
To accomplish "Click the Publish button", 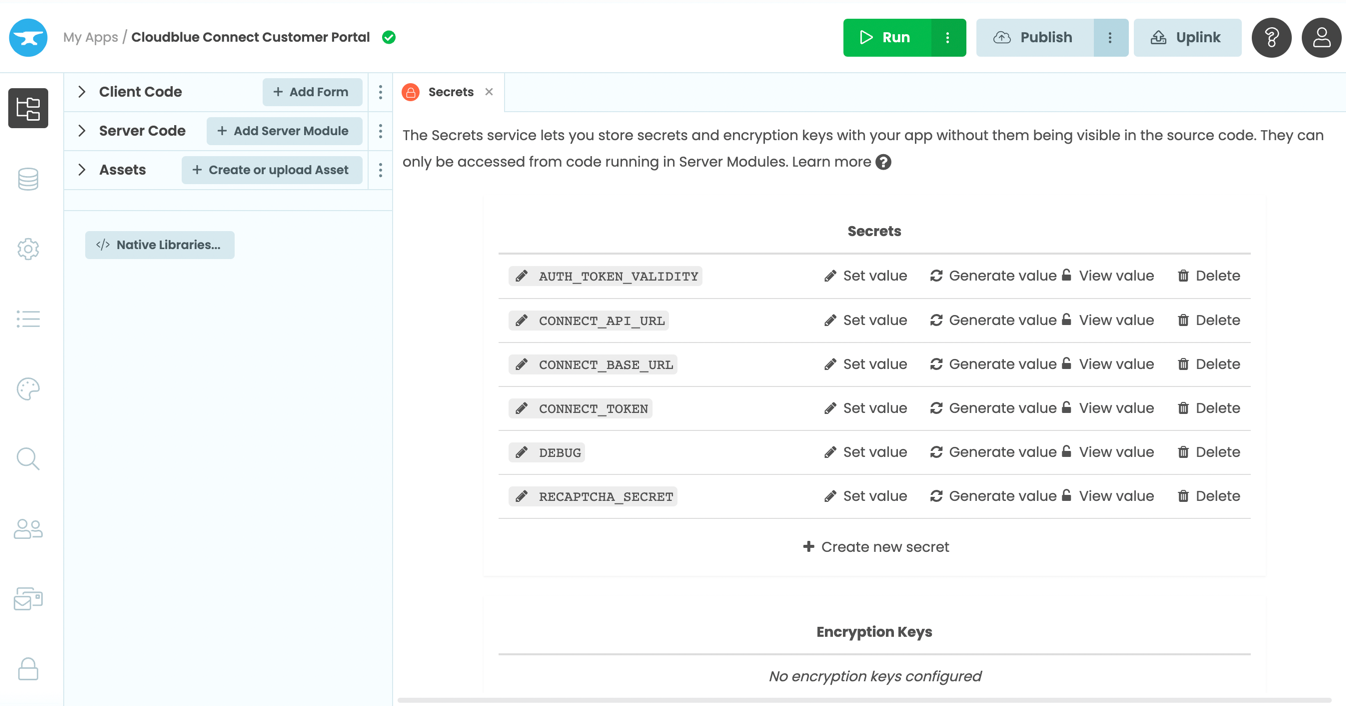I will pyautogui.click(x=1035, y=37).
